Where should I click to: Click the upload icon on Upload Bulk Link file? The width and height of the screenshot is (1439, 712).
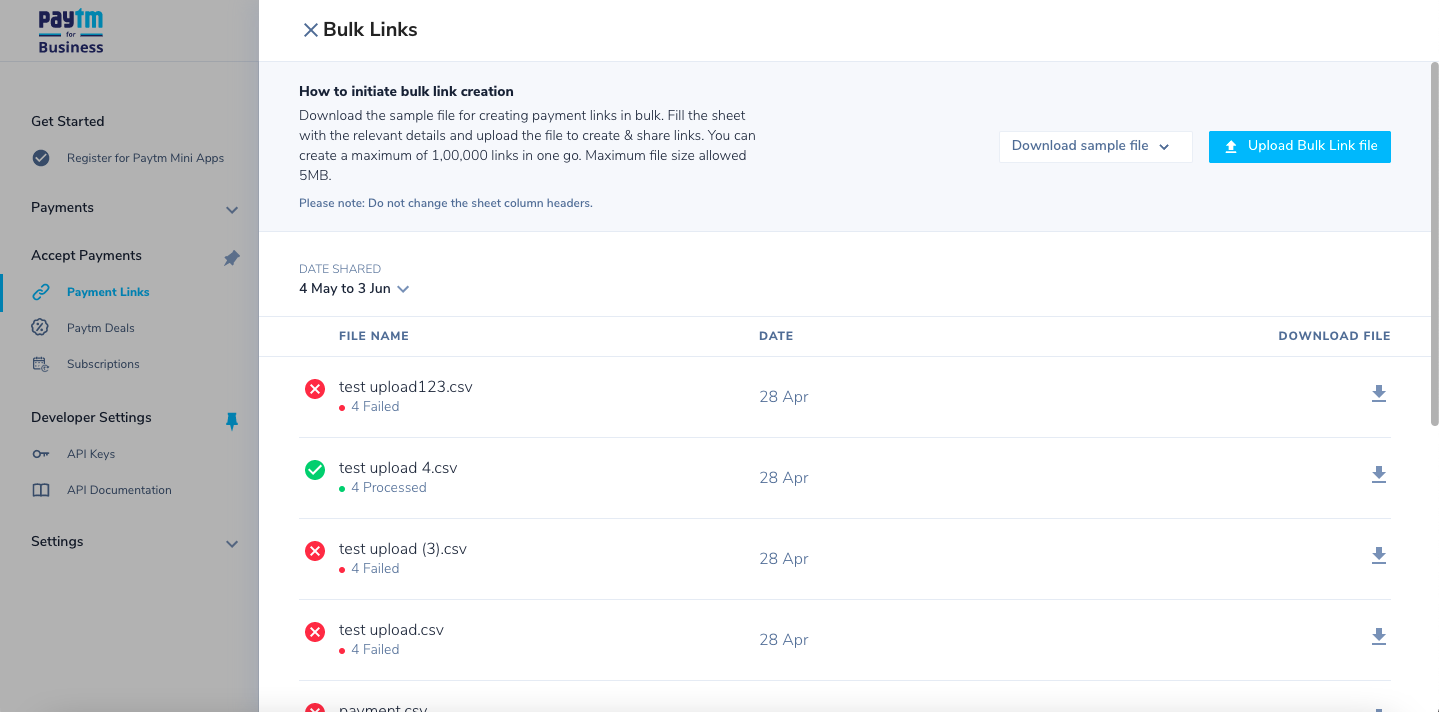pos(1230,146)
